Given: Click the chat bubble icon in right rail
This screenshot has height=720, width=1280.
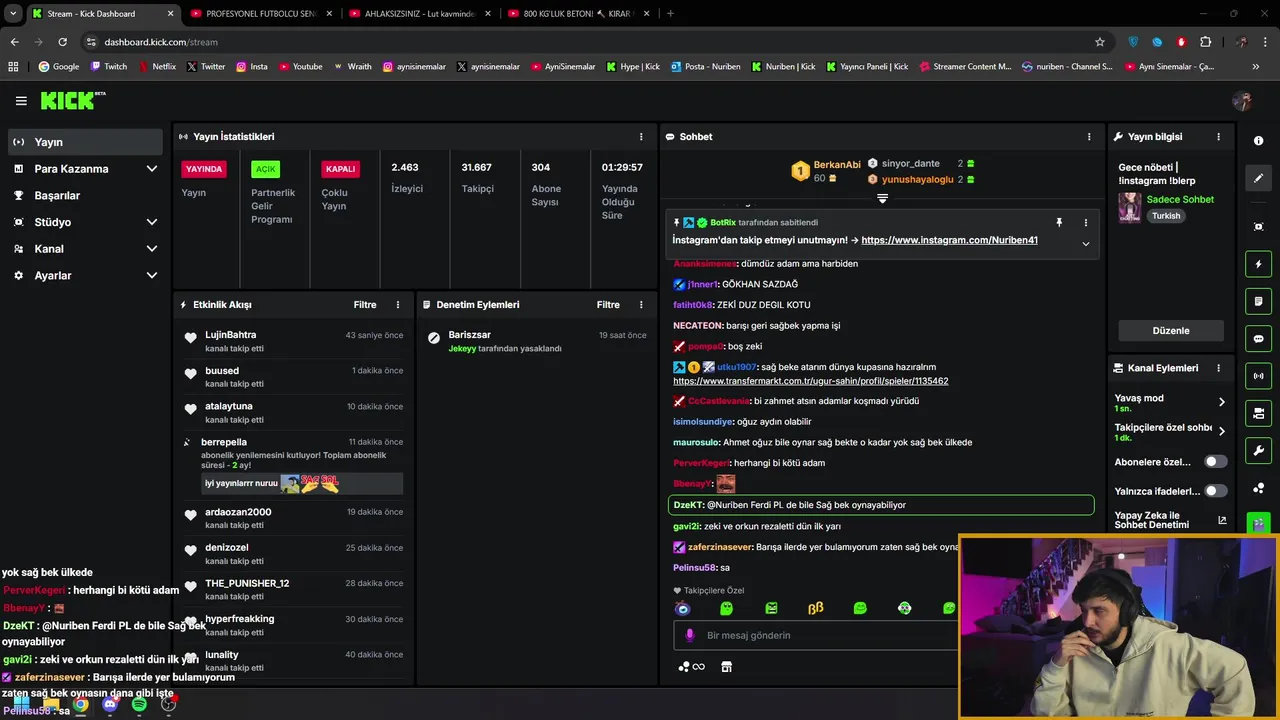Looking at the screenshot, I should 1259,339.
